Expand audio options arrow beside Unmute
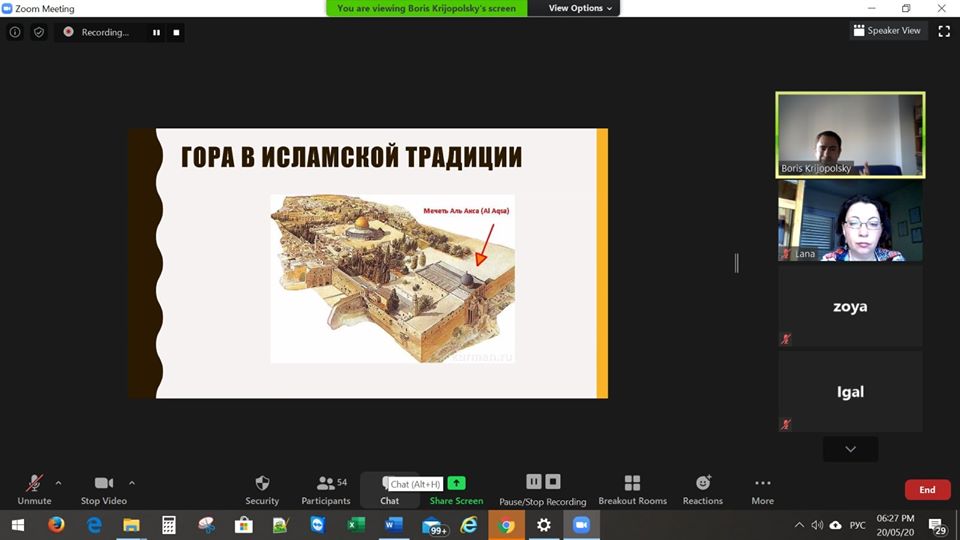 pos(58,482)
